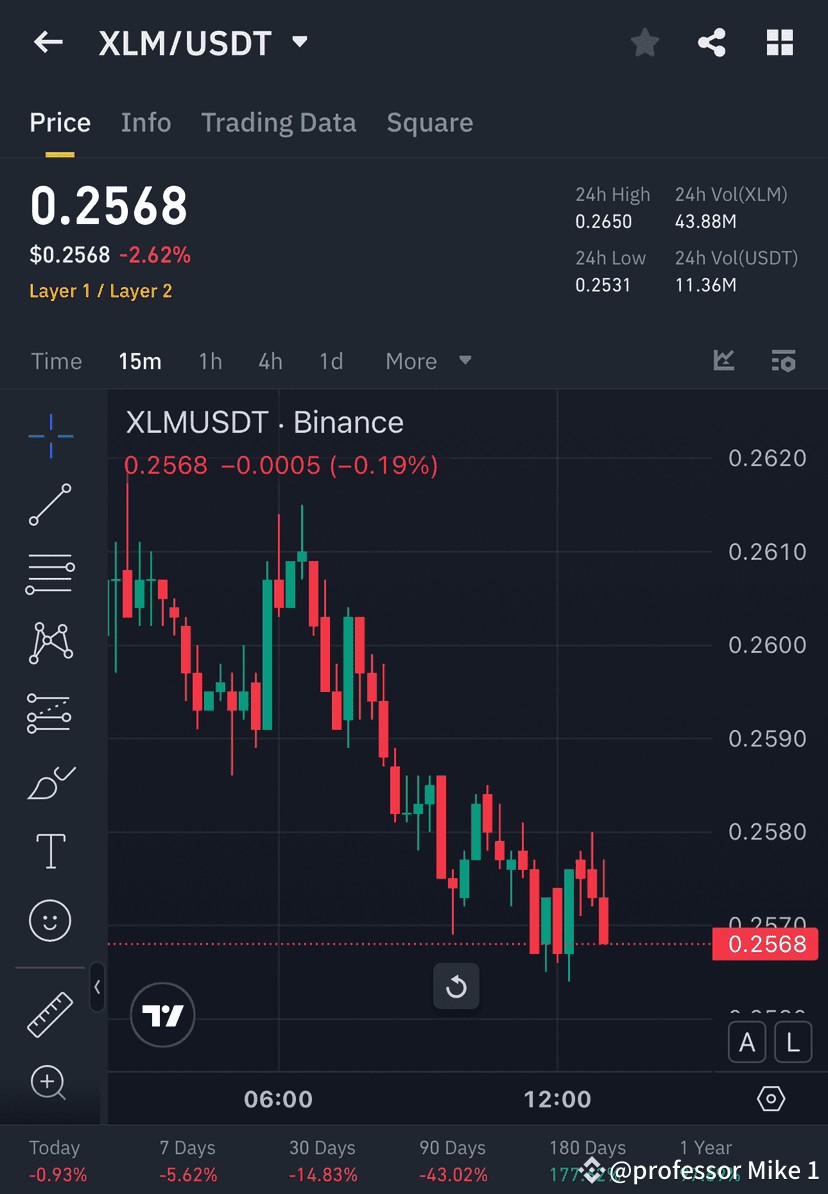Viewport: 828px width, 1194px height.
Task: Open the XLM/USDT pair selector dropdown
Action: [299, 42]
